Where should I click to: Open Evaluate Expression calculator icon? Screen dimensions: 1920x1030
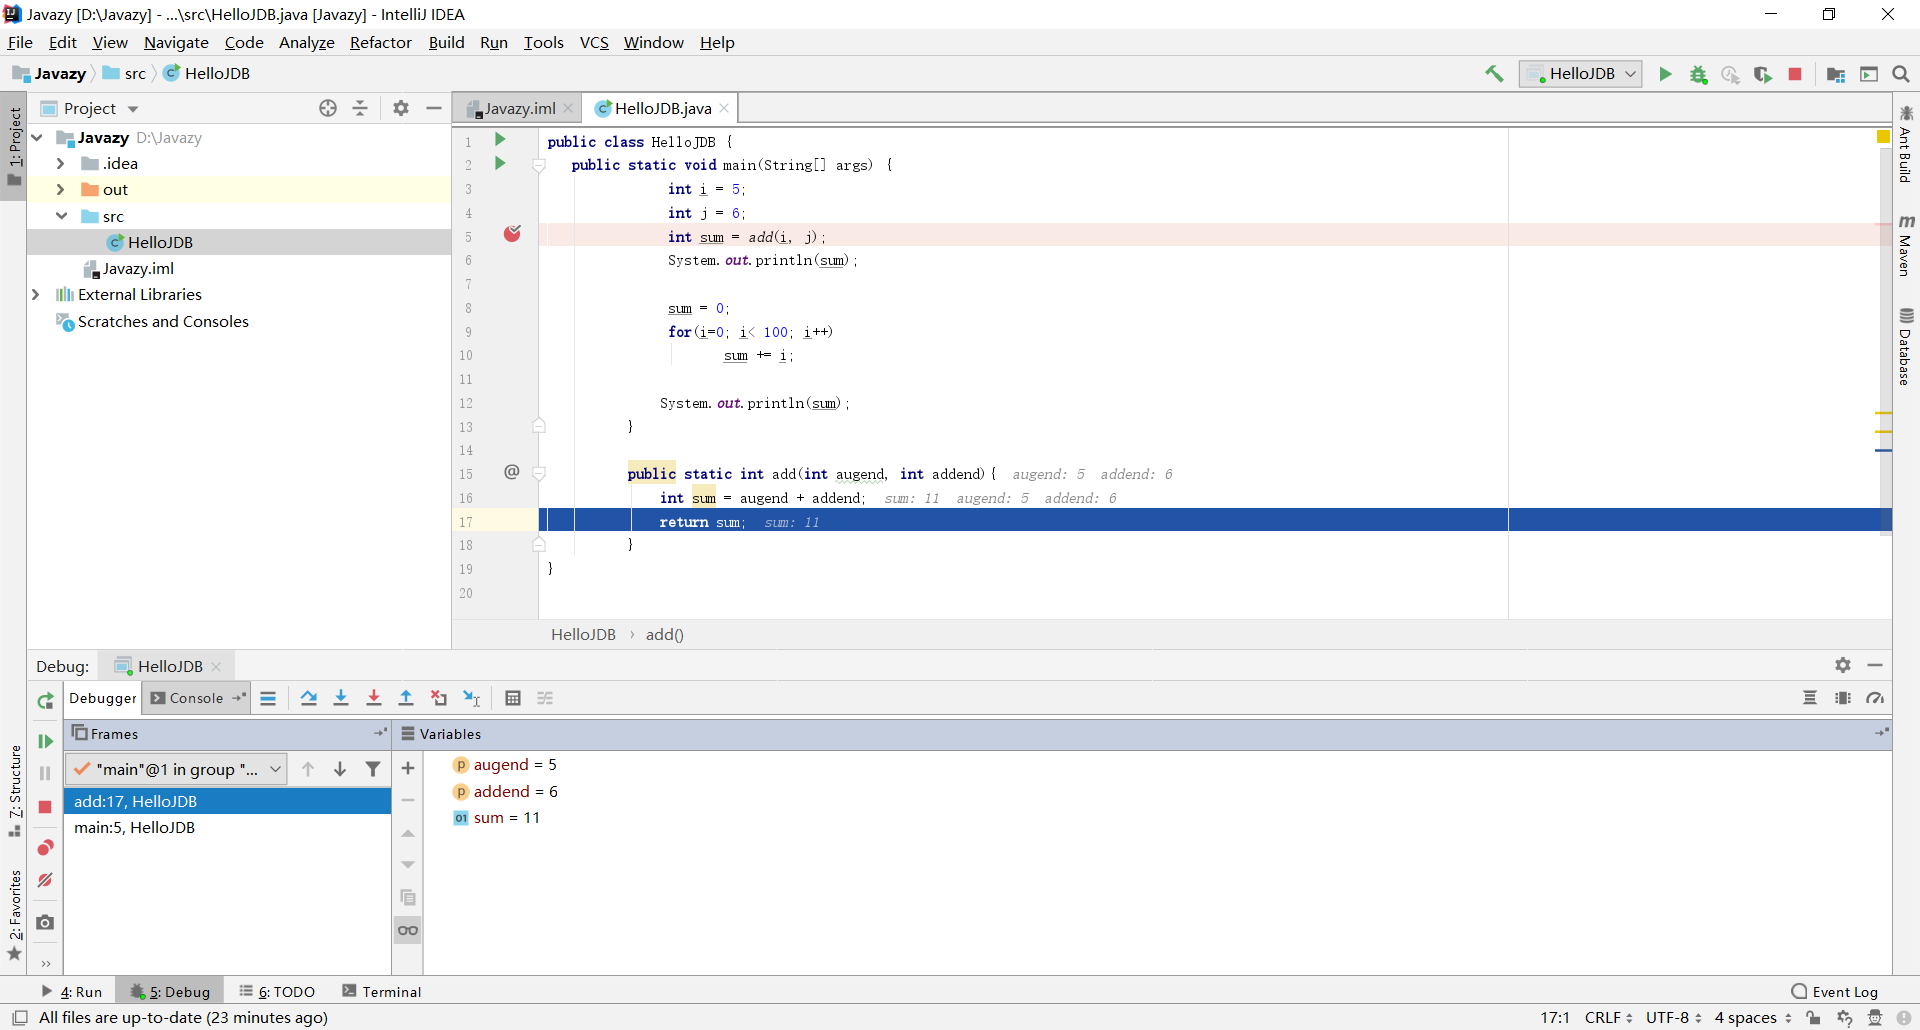(513, 698)
